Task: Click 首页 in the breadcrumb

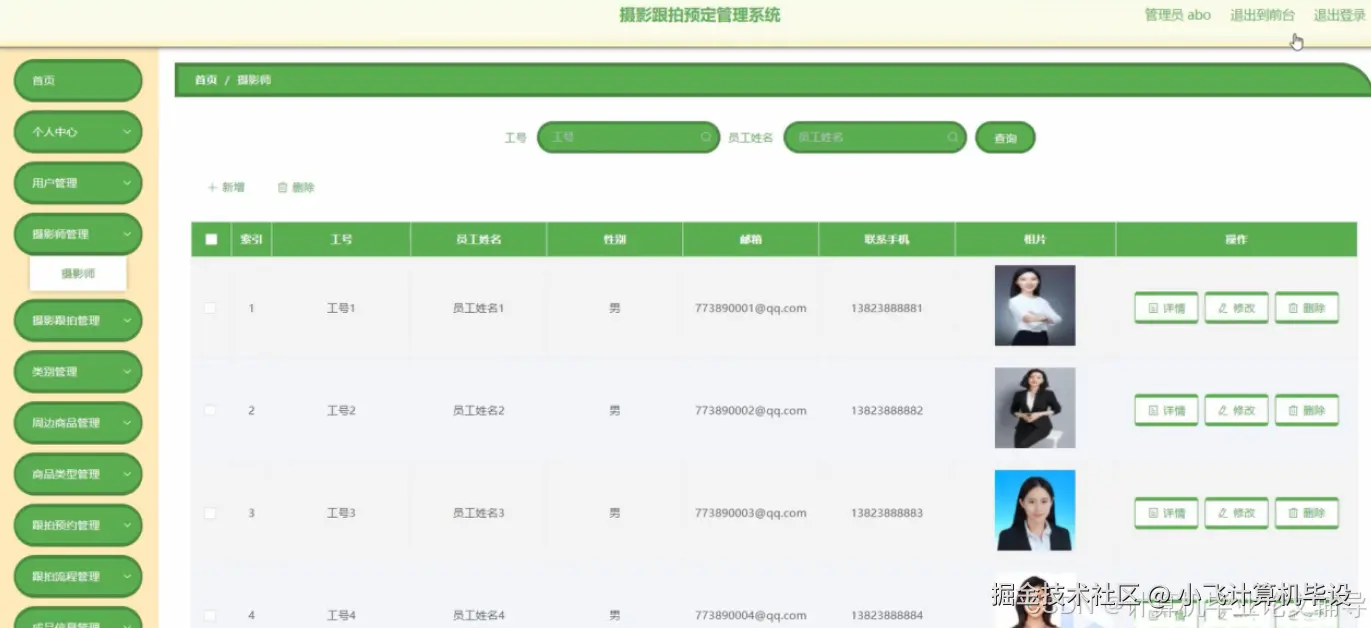Action: point(206,80)
